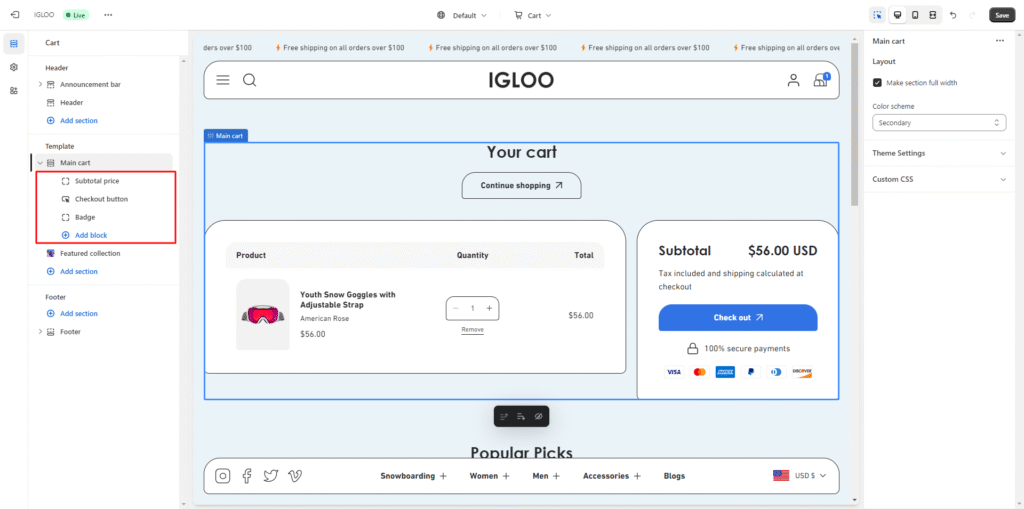This screenshot has width=1024, height=509.
Task: Hide section using floating toolbar eye icon
Action: click(538, 416)
